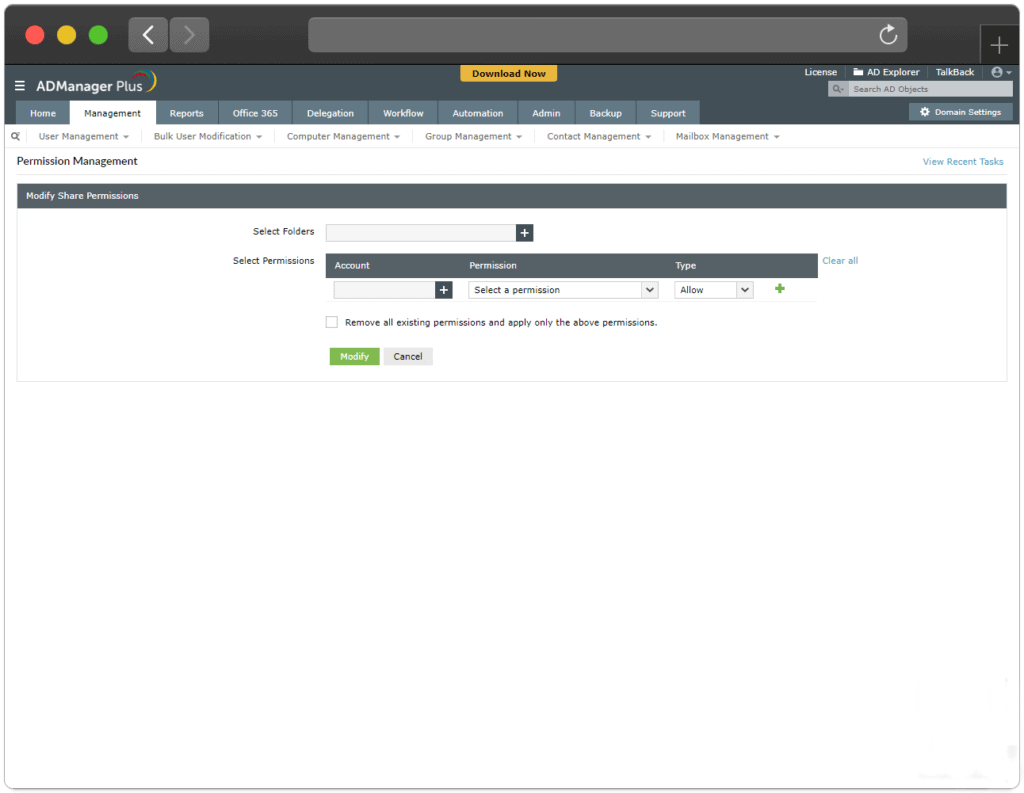The height and width of the screenshot is (793, 1024).
Task: Focus the Select Folders input field
Action: pyautogui.click(x=421, y=233)
